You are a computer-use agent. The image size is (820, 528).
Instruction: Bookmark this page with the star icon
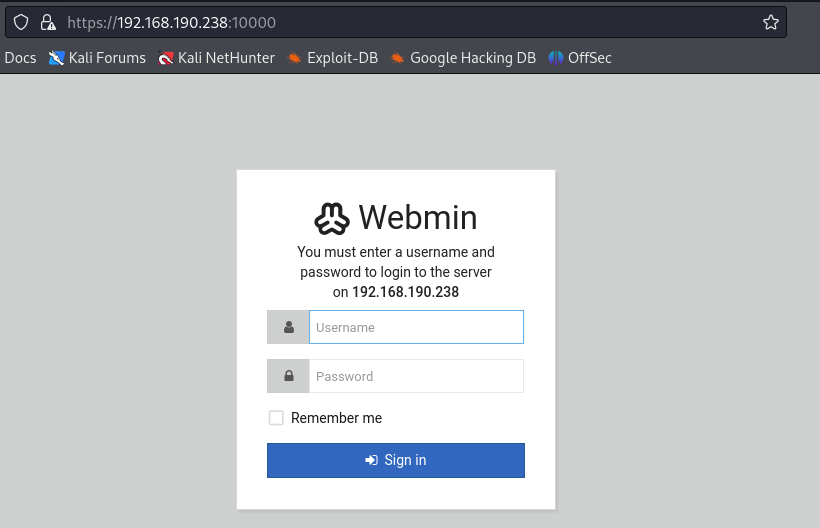point(770,22)
